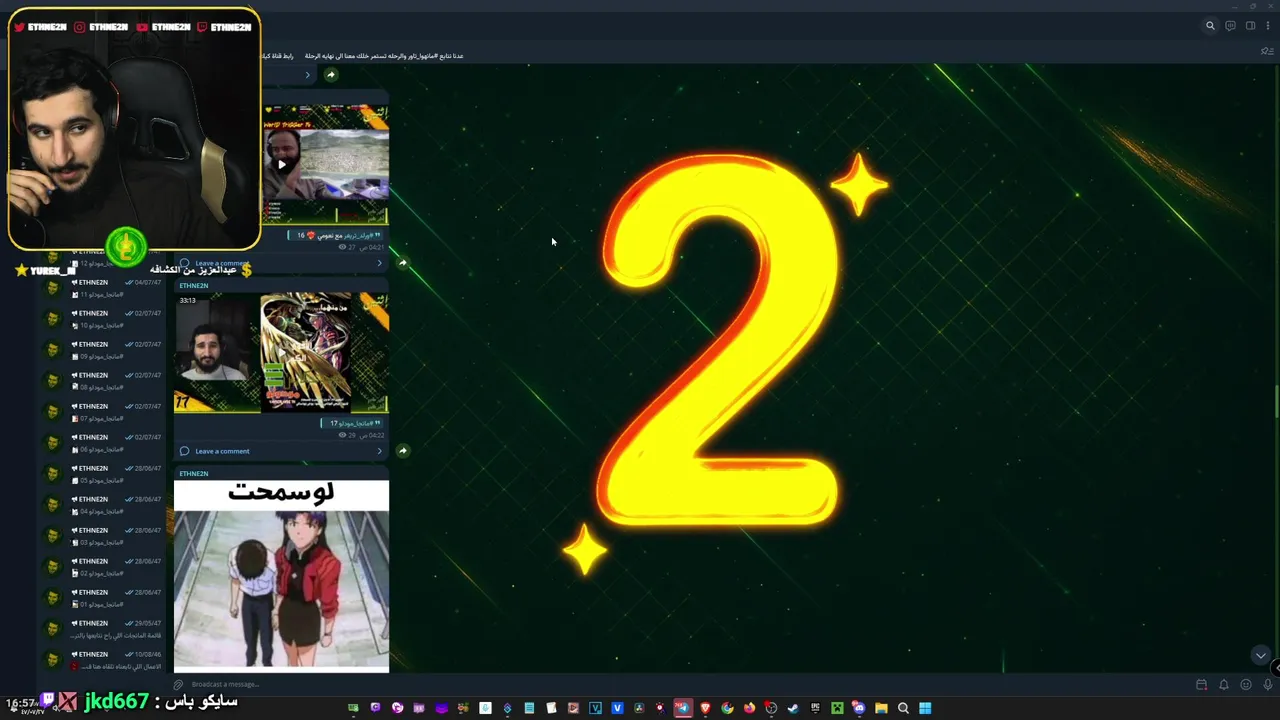Select list row مانجا_مودلو 09

[105, 351]
